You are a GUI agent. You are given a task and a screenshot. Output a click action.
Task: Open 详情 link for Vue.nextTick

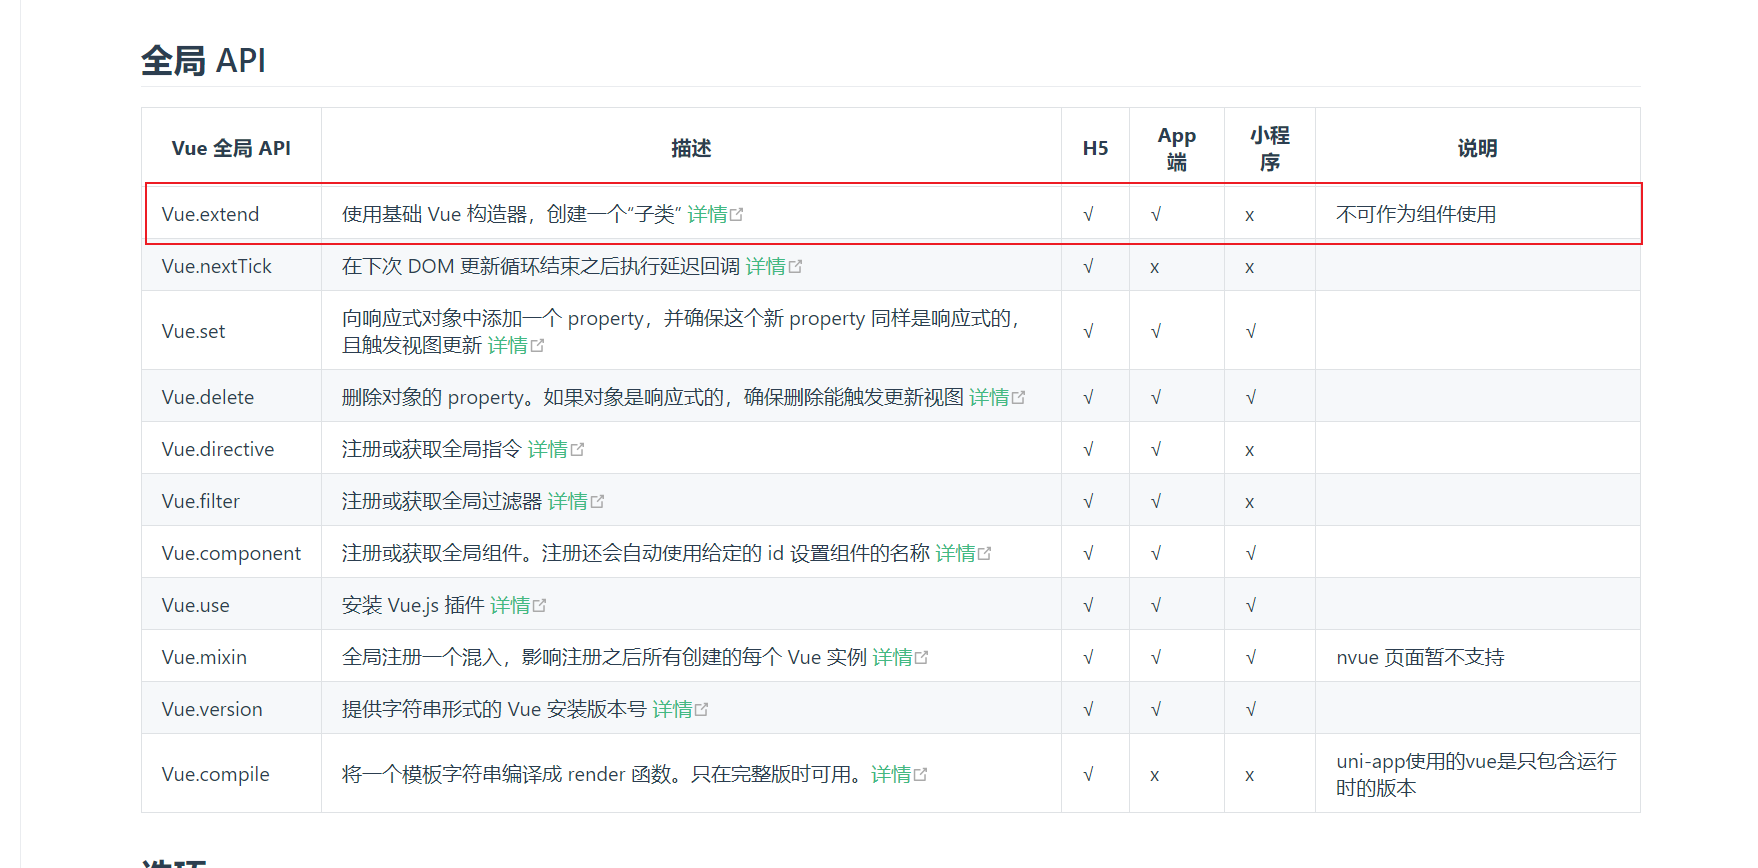point(765,266)
